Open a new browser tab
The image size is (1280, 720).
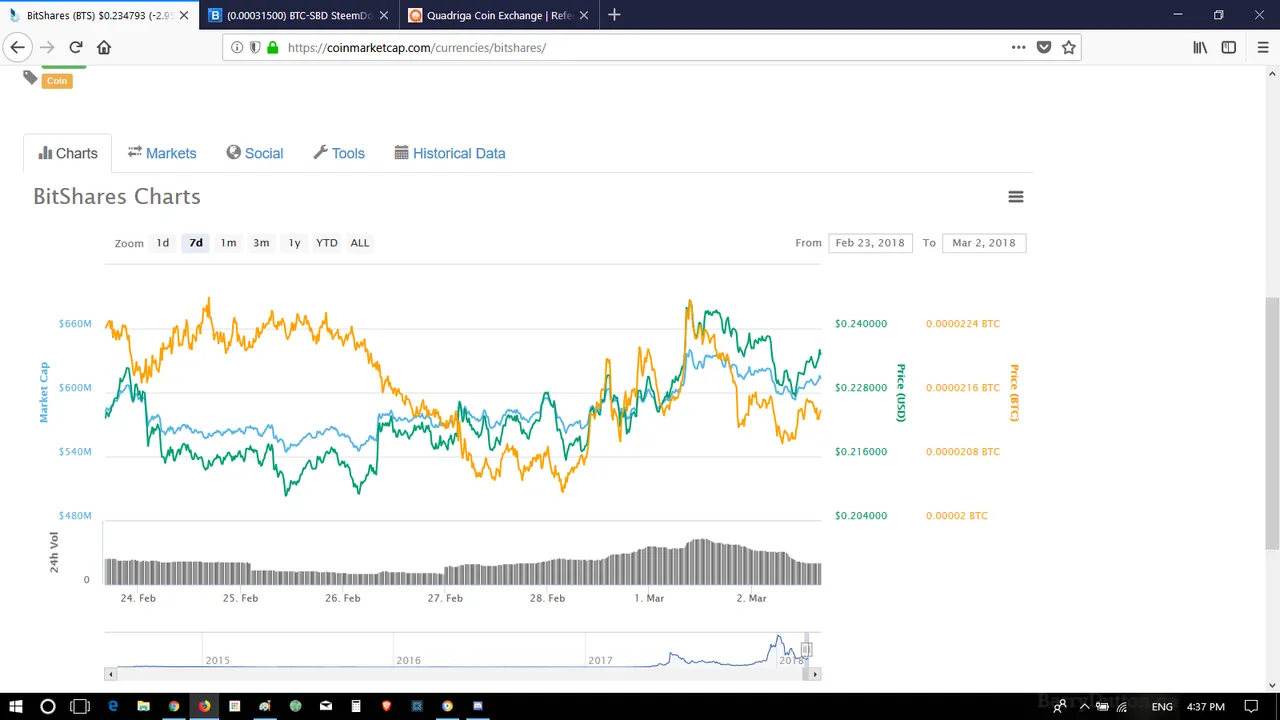point(614,15)
